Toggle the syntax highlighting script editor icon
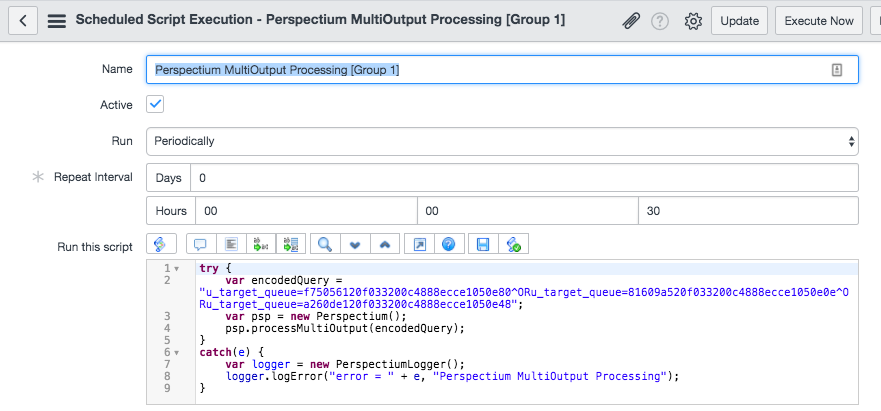This screenshot has width=881, height=411. pos(161,244)
